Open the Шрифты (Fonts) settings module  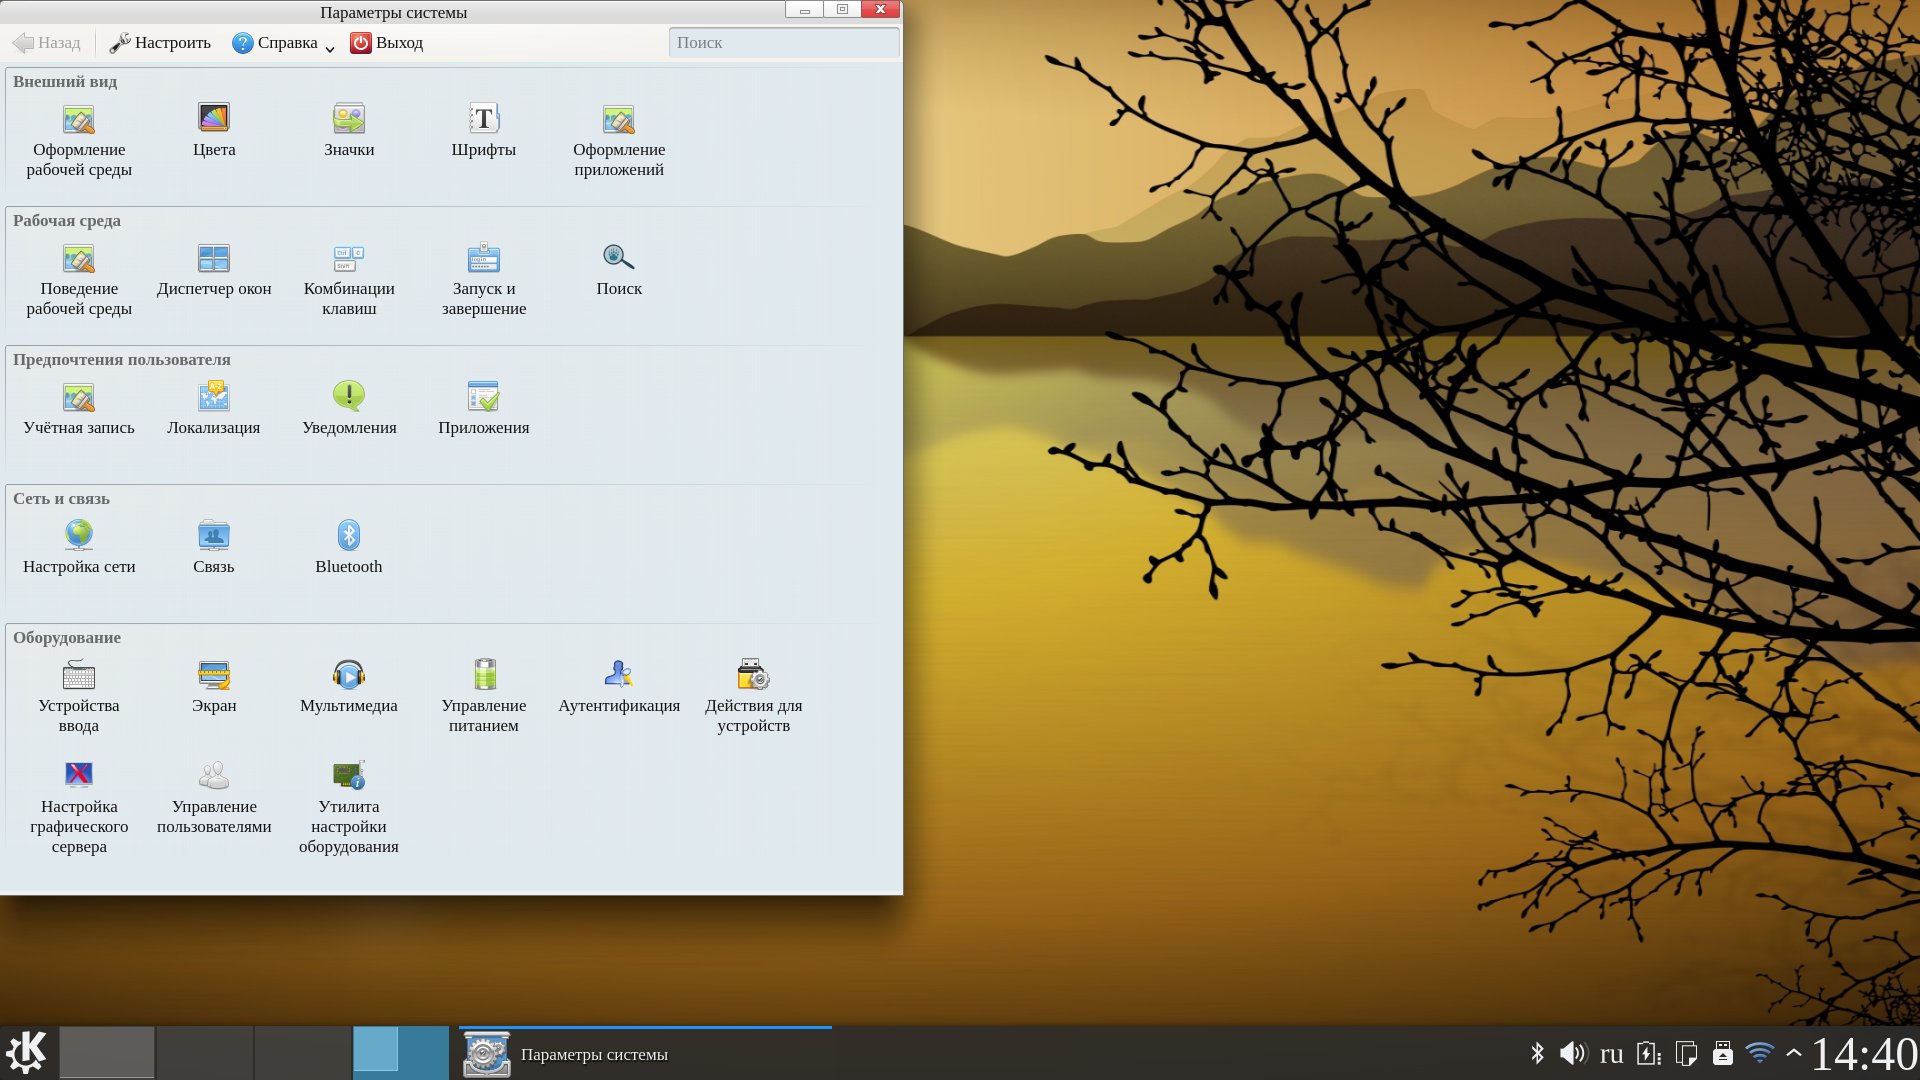tap(484, 119)
